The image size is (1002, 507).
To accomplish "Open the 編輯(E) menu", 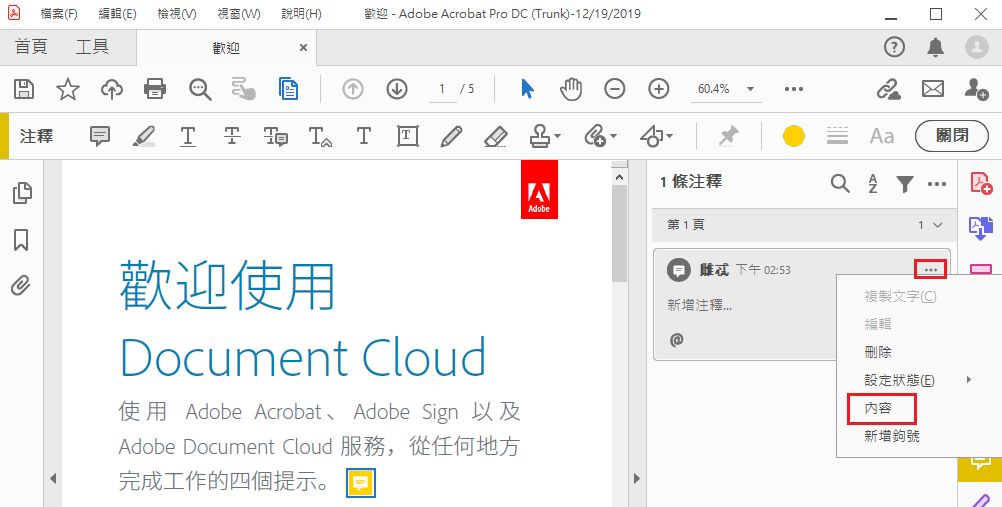I will coord(118,13).
